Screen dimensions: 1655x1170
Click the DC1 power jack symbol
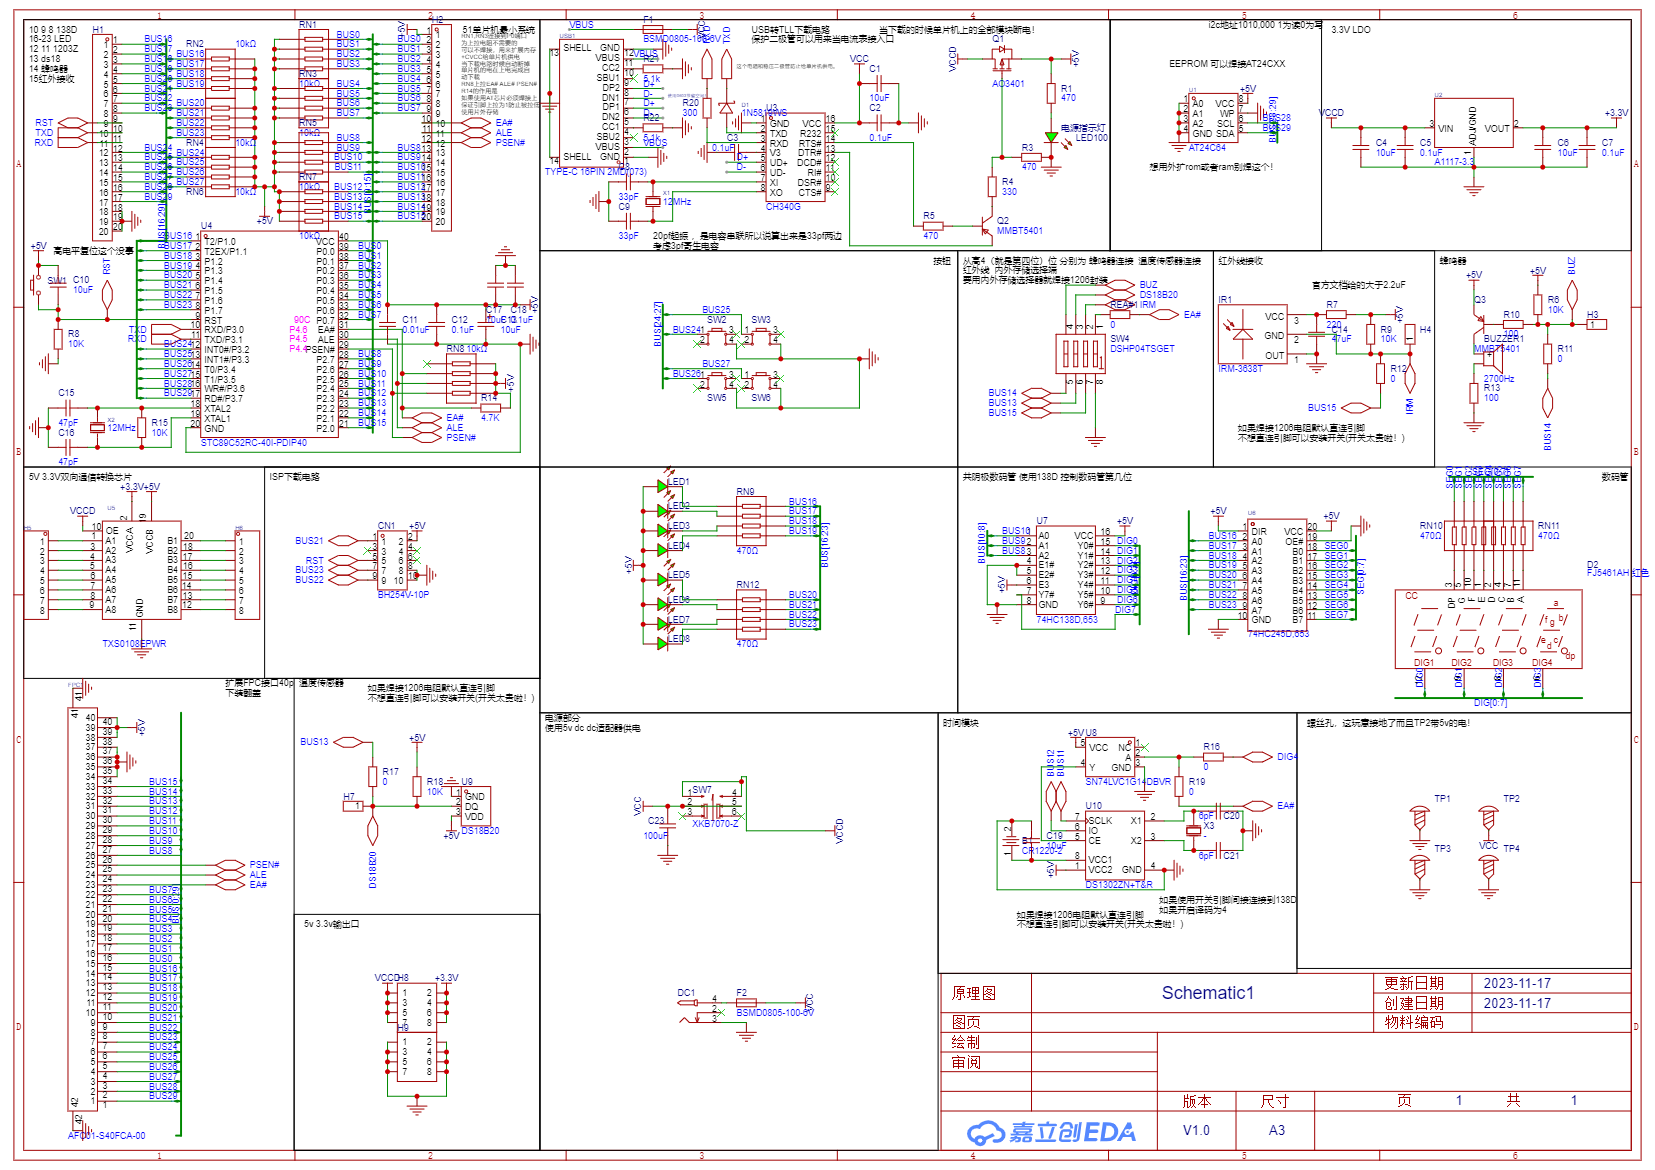point(697,1009)
